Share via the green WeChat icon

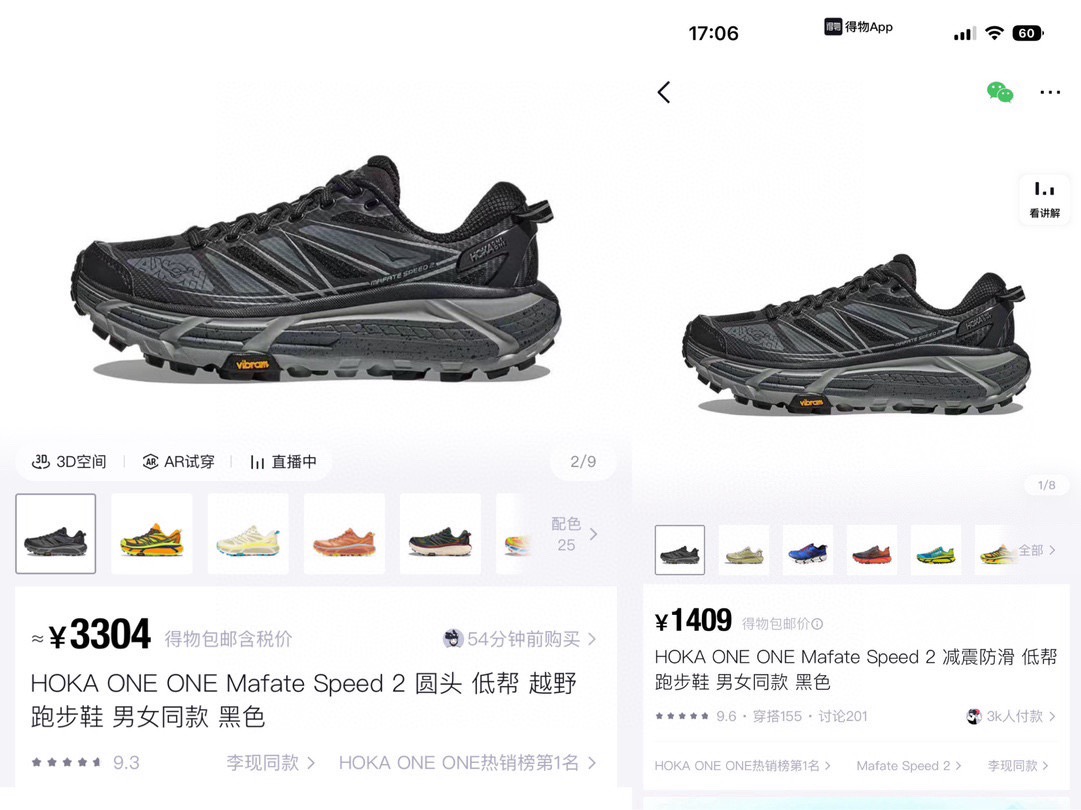1000,92
